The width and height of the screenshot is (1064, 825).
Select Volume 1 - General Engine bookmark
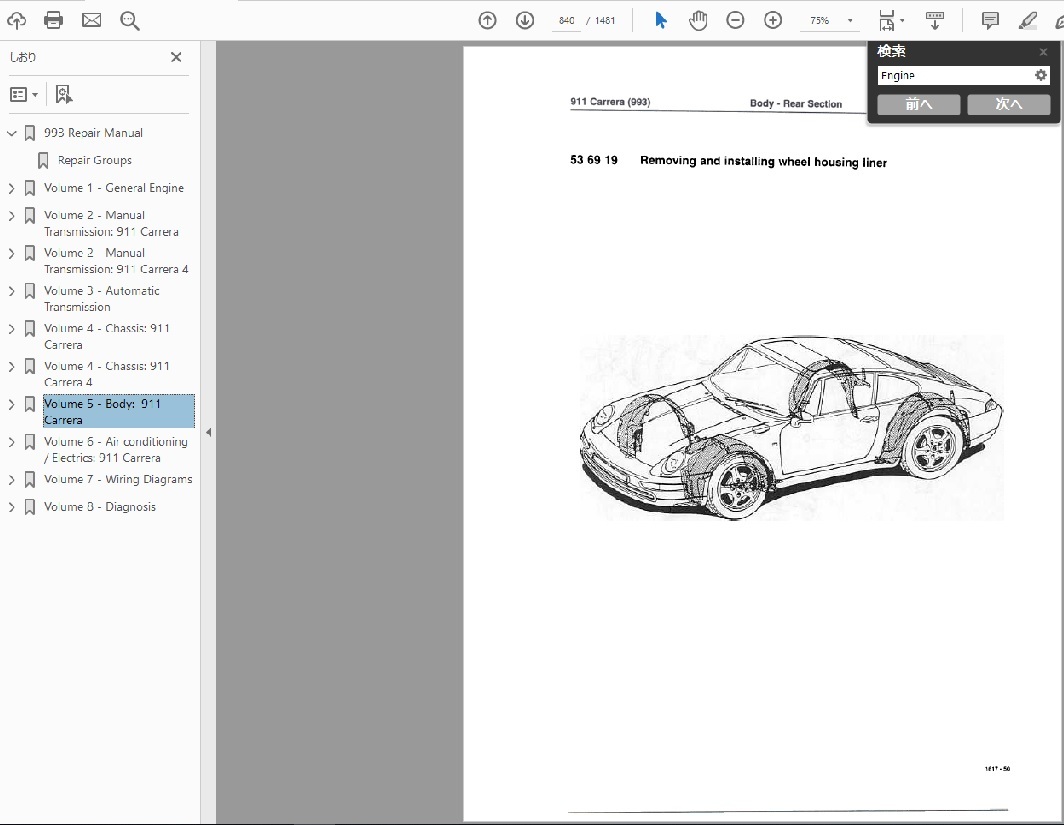pyautogui.click(x=114, y=188)
